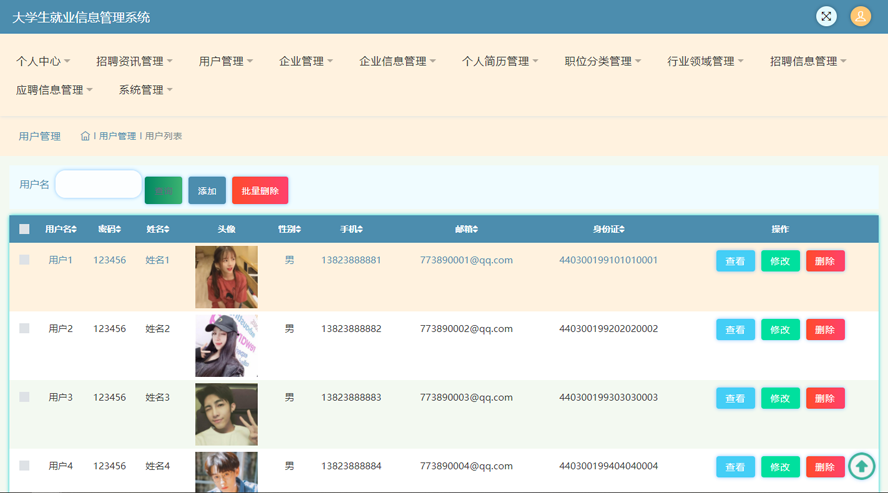
Task: Click ID number 440300199303030003
Action: click(608, 397)
